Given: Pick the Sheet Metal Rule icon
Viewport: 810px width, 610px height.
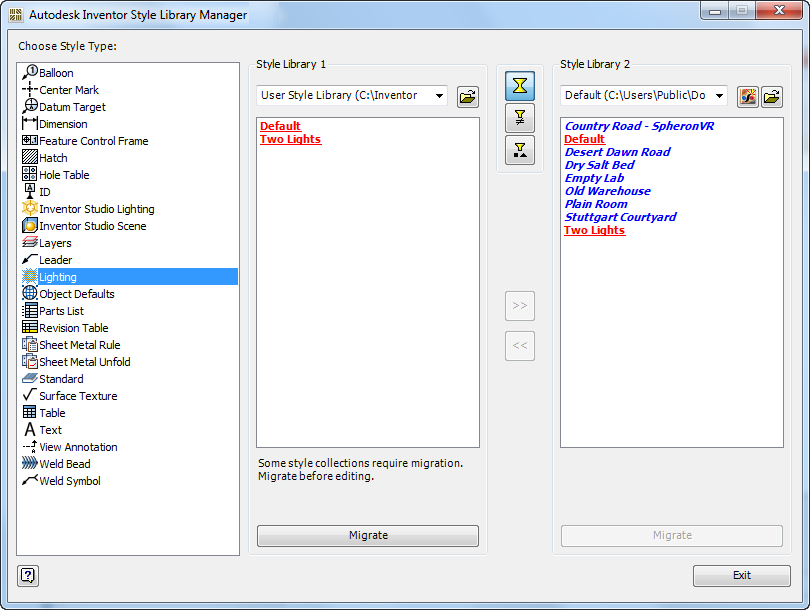Looking at the screenshot, I should tap(30, 345).
